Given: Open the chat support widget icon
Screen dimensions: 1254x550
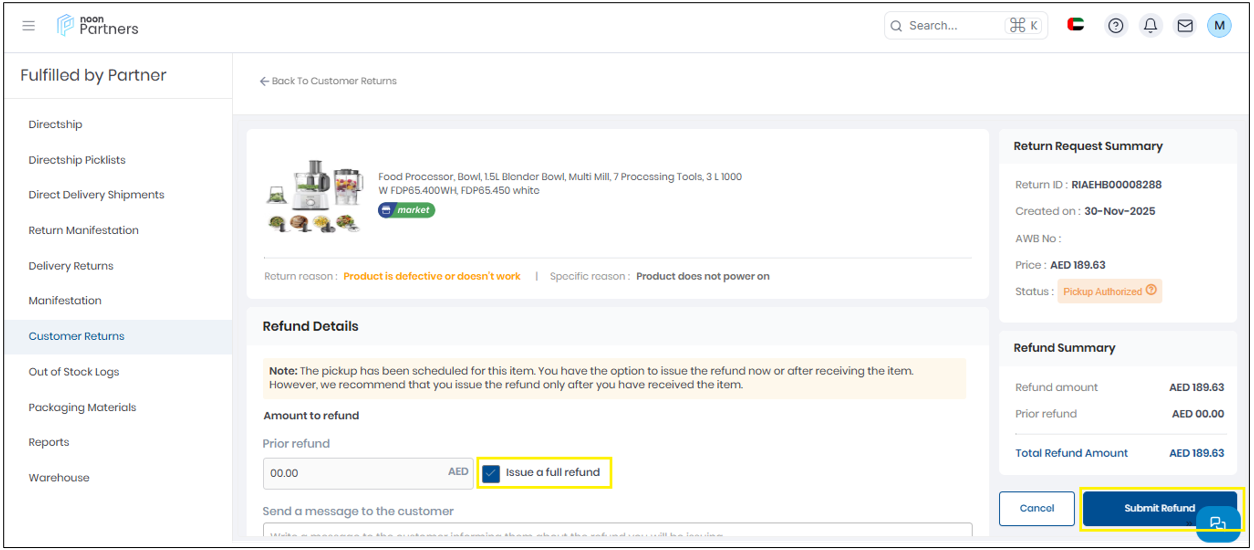Looking at the screenshot, I should (x=1217, y=524).
